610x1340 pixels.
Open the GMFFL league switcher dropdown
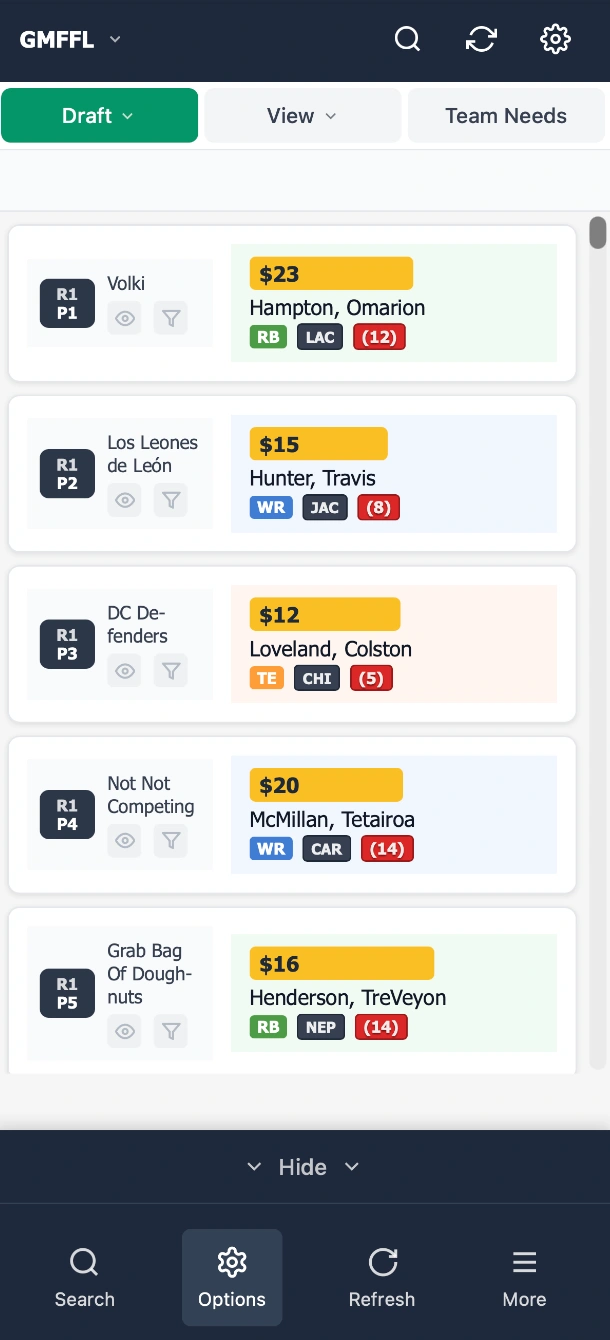click(x=70, y=39)
